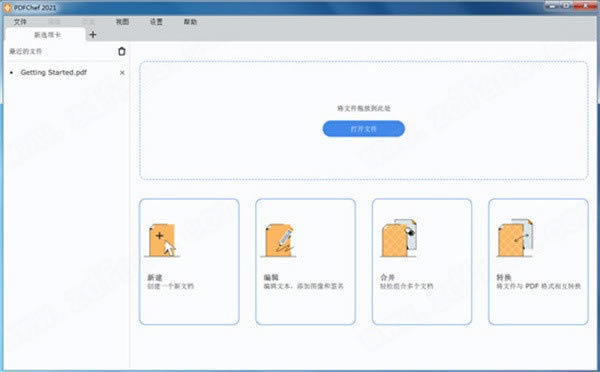The image size is (600, 372).
Task: Add a new tab with the plus icon
Action: pos(93,35)
